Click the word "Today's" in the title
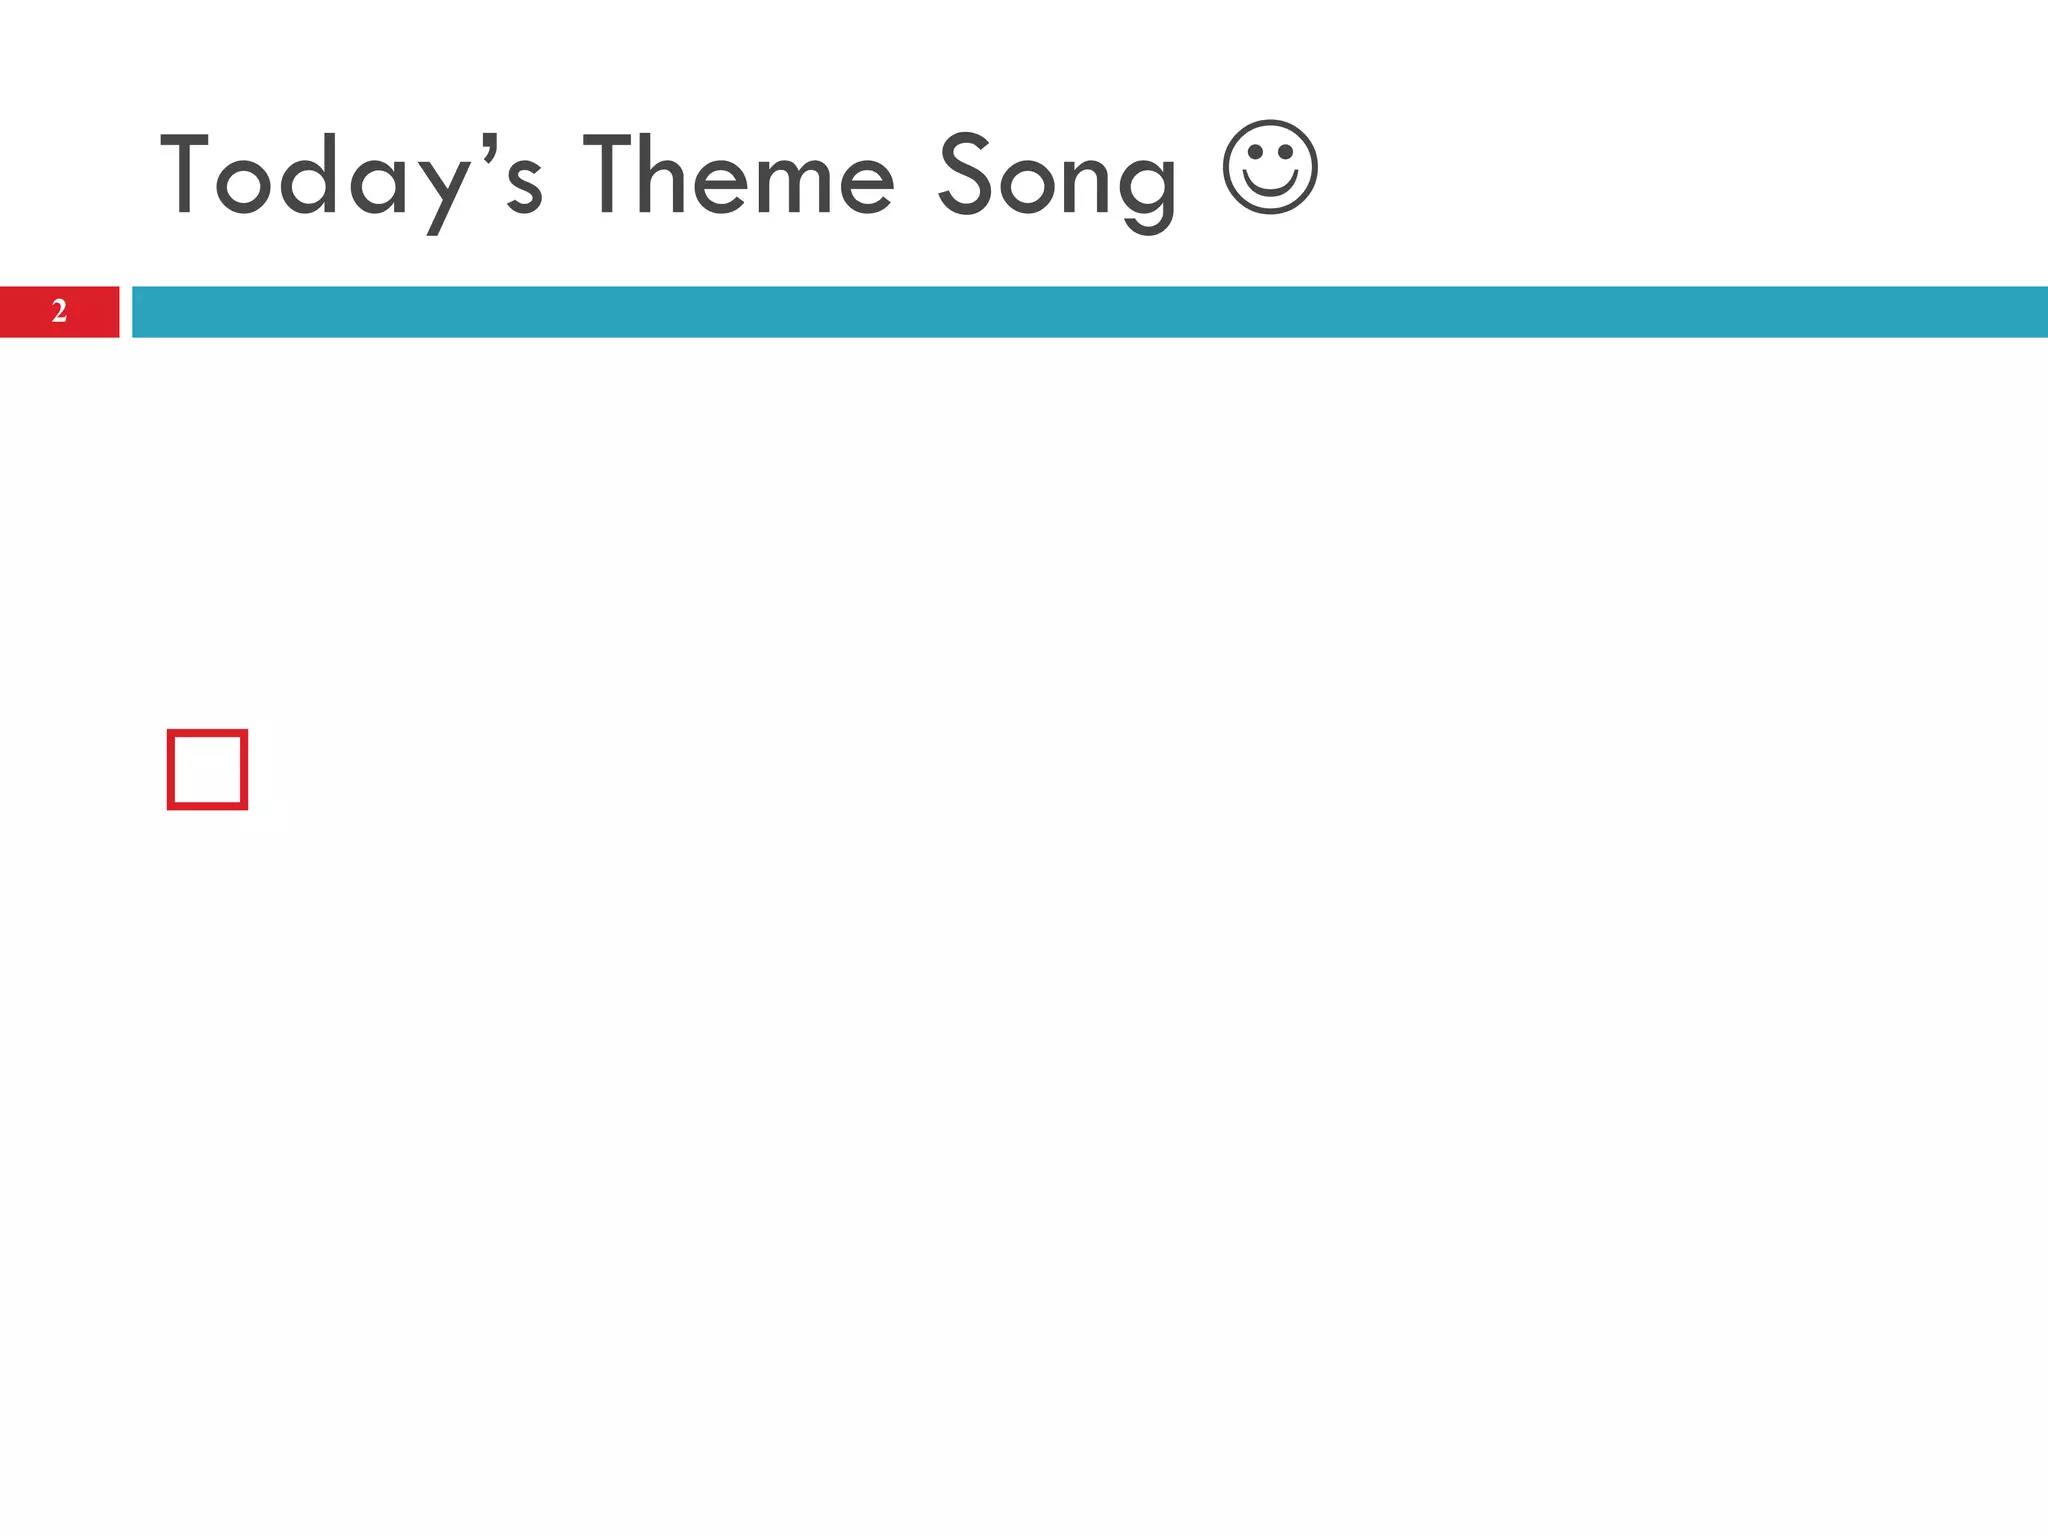The width and height of the screenshot is (2048, 1536). click(x=350, y=177)
